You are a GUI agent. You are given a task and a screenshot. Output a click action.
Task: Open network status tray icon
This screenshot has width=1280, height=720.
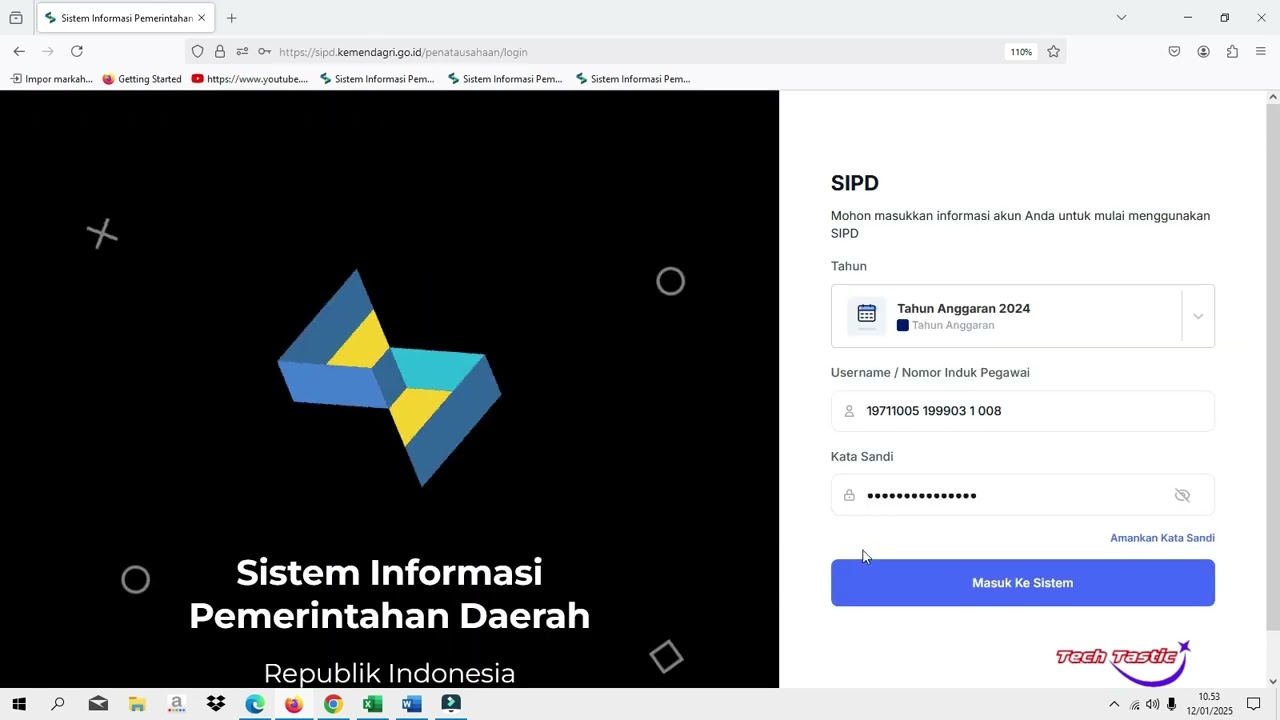[x=1134, y=704]
